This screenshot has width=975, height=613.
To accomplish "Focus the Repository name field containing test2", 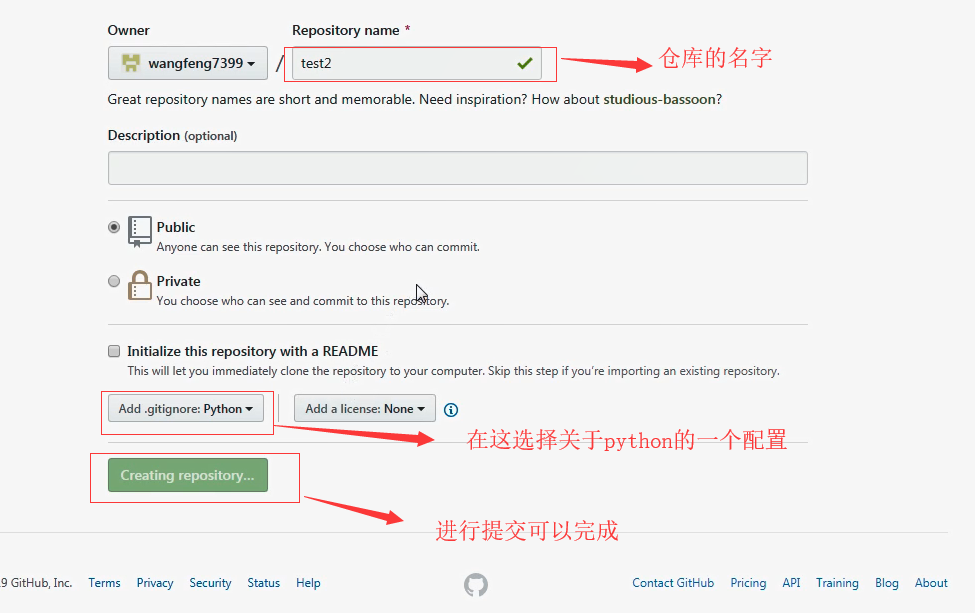I will pyautogui.click(x=417, y=63).
